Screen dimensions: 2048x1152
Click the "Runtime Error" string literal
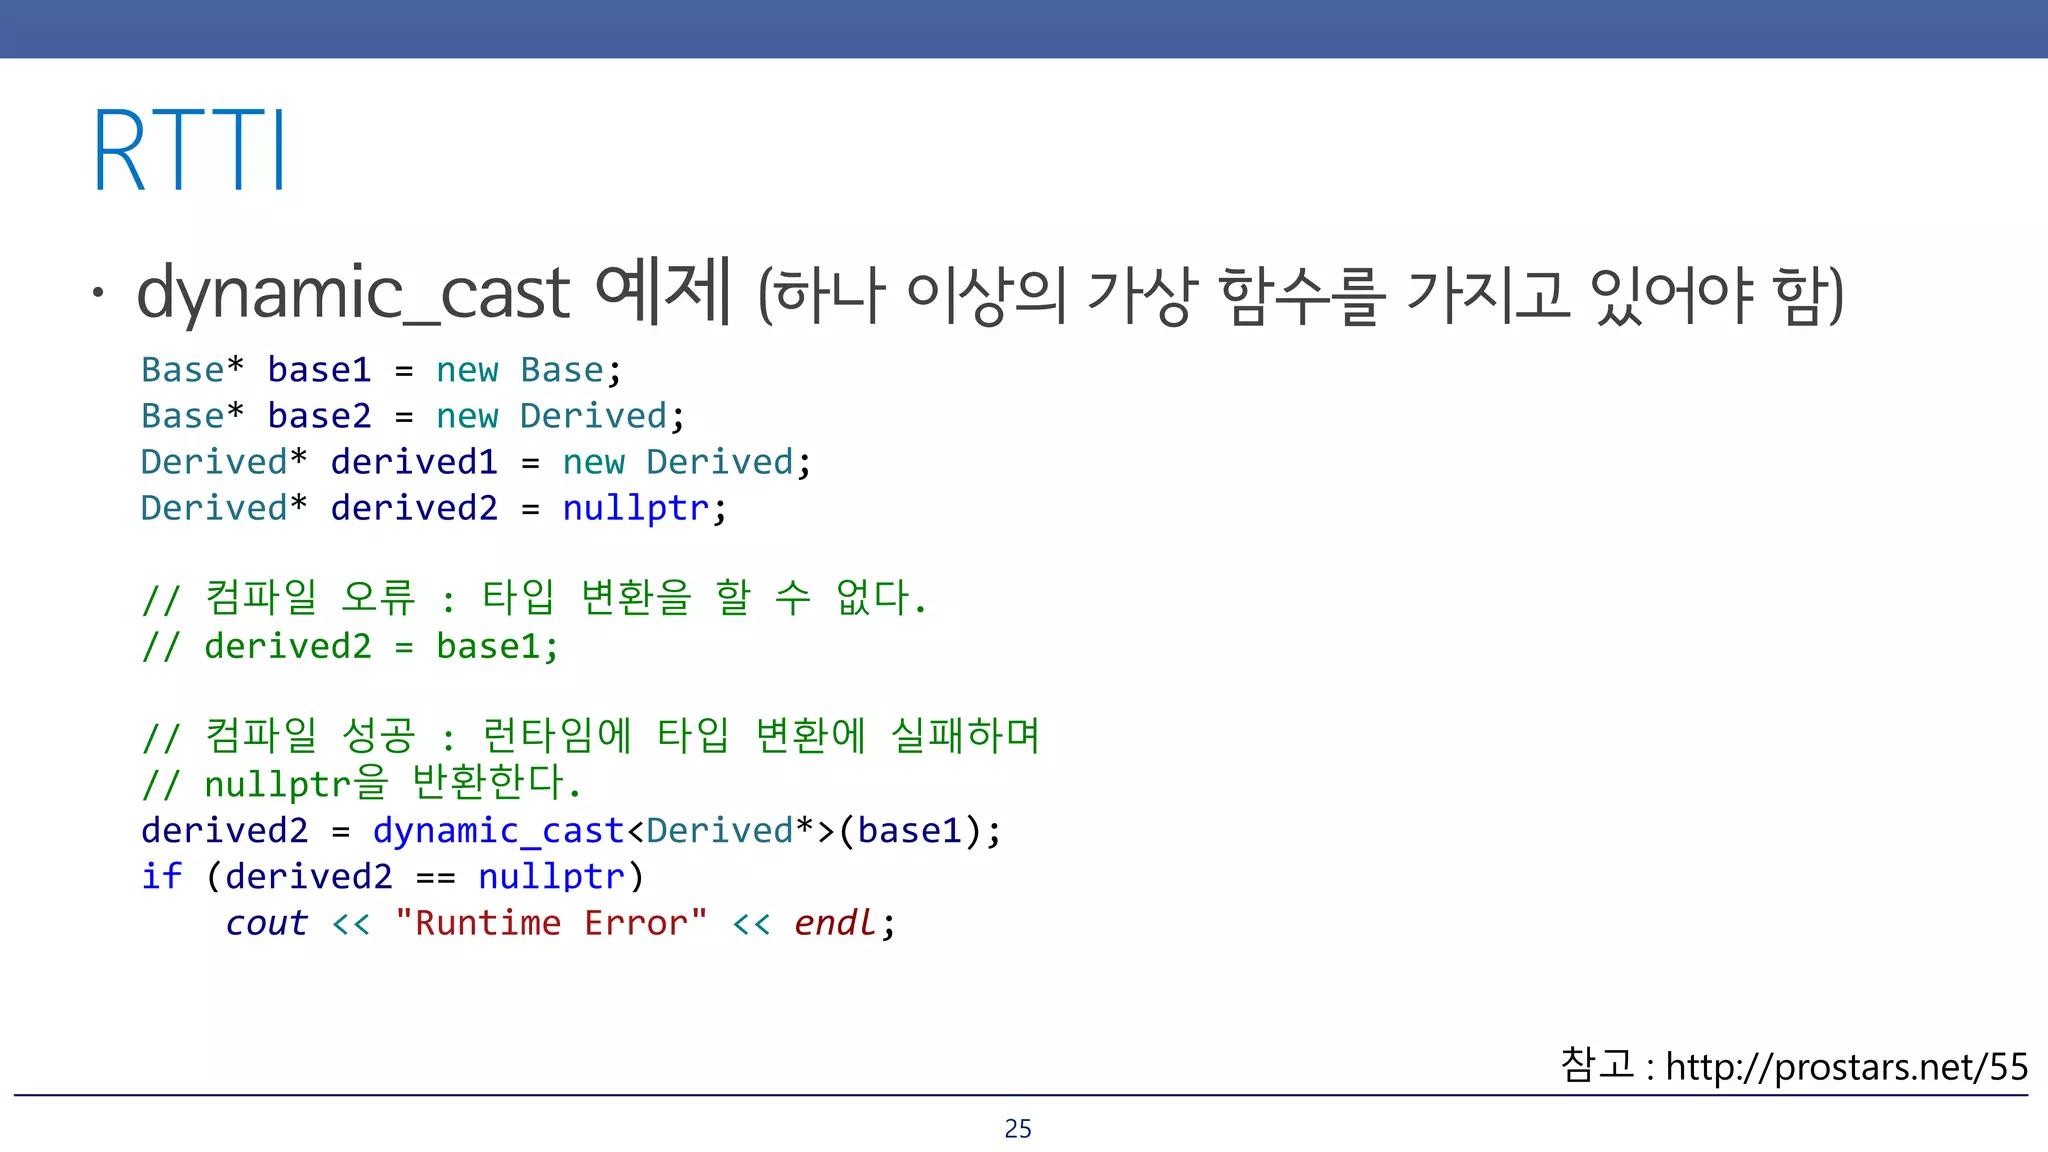click(x=551, y=923)
